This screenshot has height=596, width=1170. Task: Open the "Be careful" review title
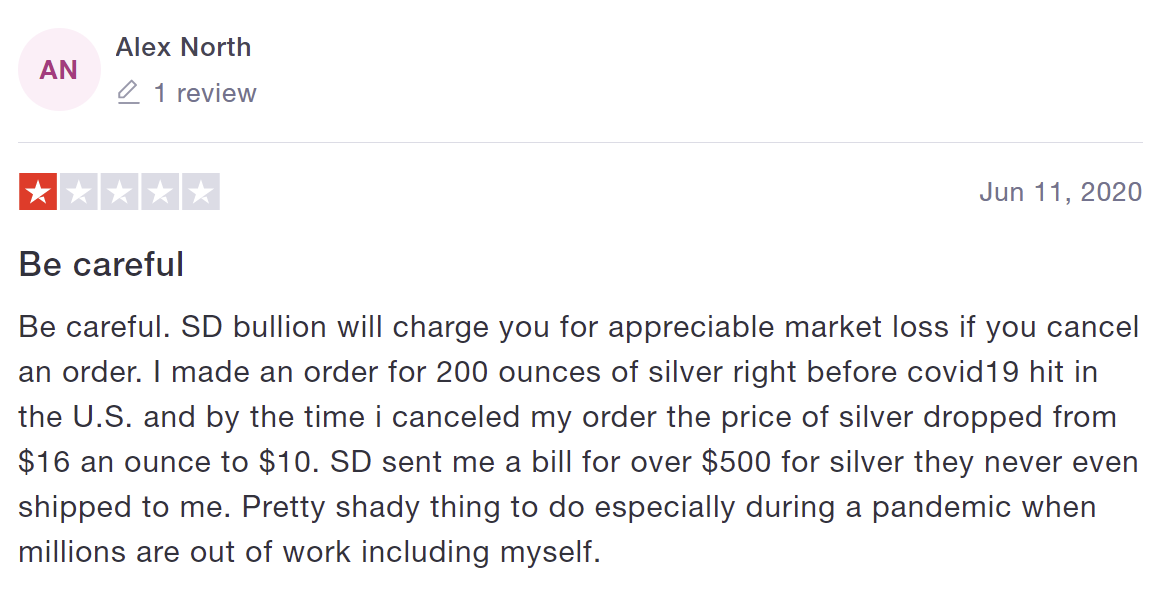click(x=101, y=265)
